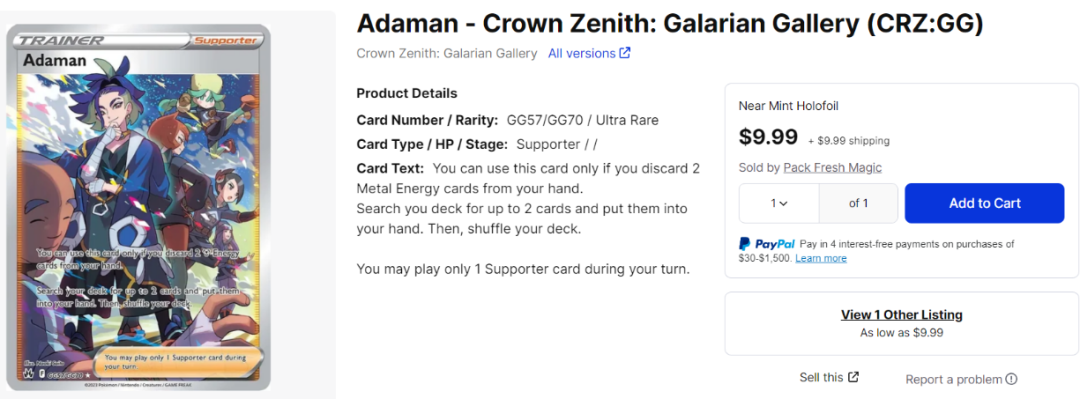Open PayPal Learn more link
Image resolution: width=1080 pixels, height=399 pixels.
[821, 258]
